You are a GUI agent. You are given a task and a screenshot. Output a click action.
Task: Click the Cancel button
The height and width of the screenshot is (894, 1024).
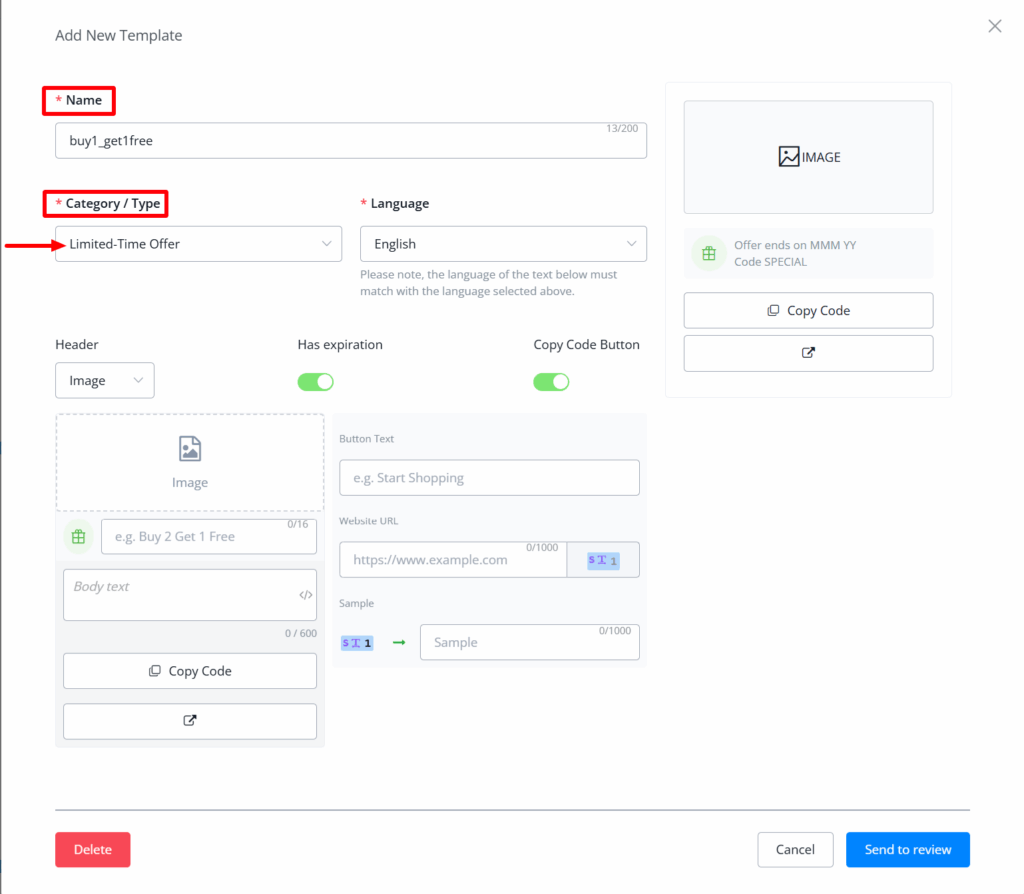794,850
